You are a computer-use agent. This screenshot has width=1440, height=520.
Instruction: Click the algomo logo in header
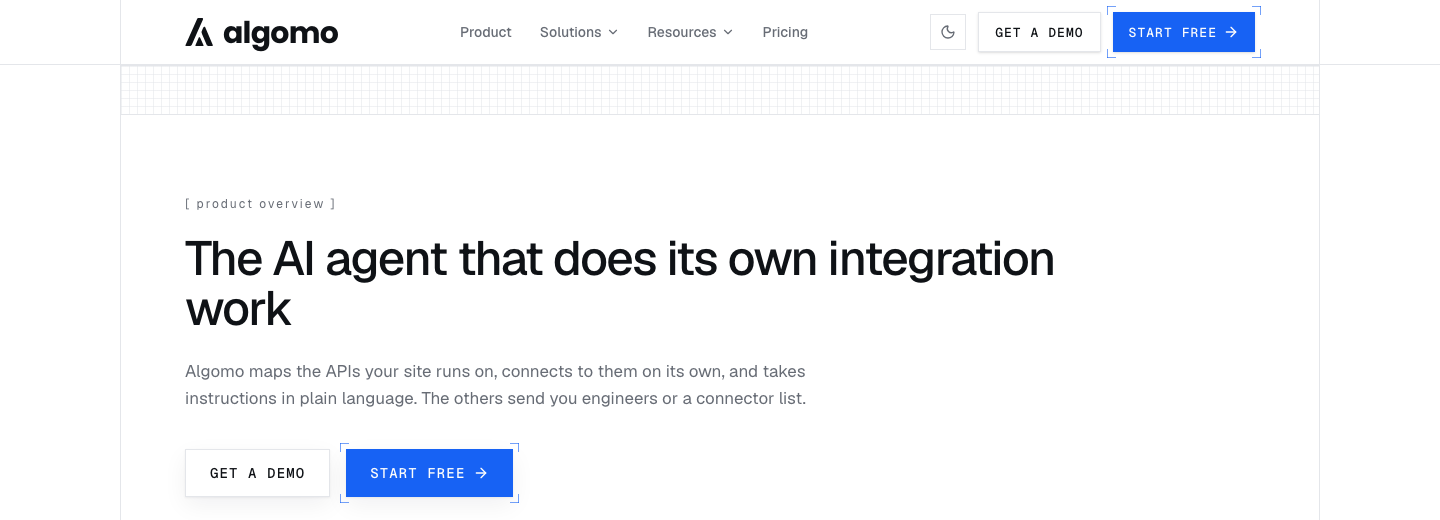click(262, 33)
